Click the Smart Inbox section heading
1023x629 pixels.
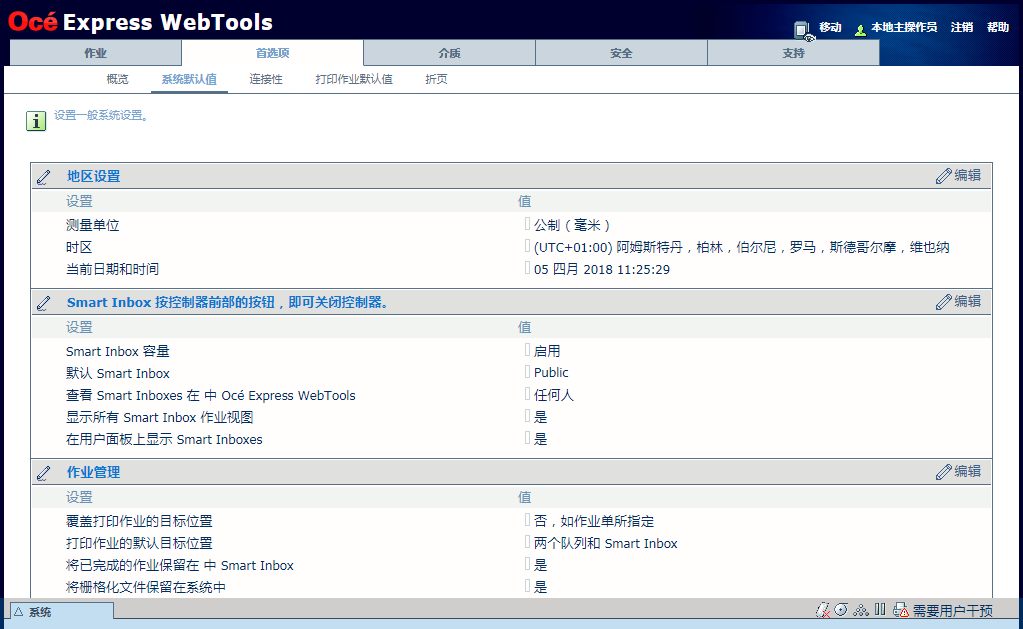[x=227, y=303]
